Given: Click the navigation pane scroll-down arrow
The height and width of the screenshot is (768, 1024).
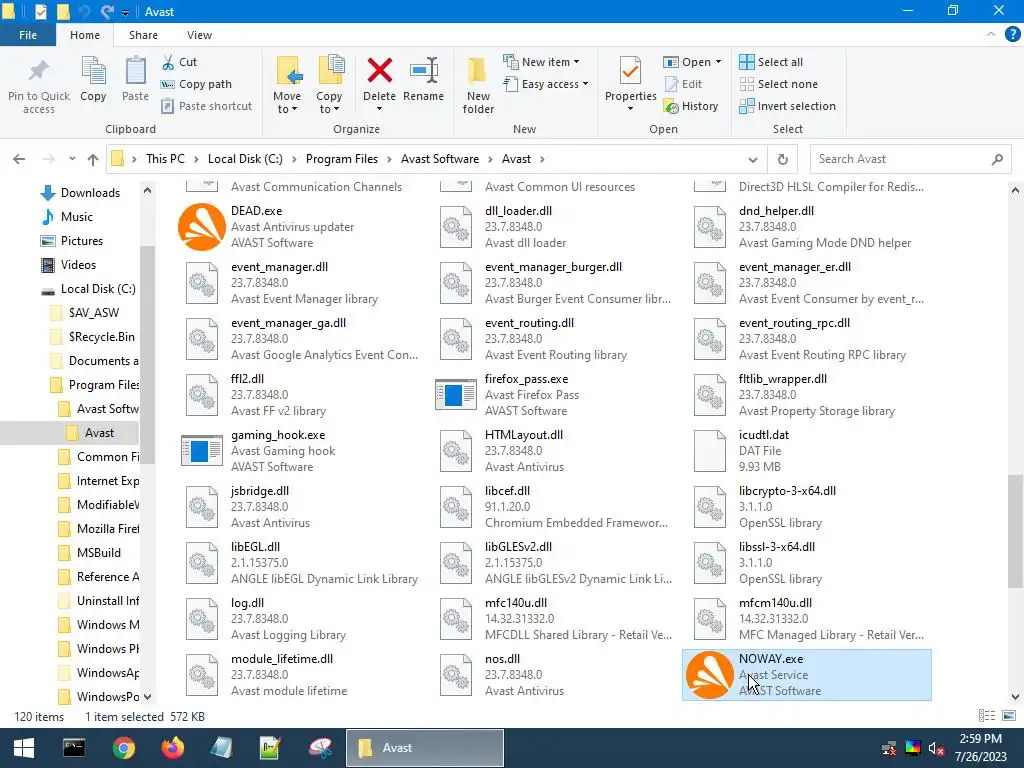Looking at the screenshot, I should pyautogui.click(x=148, y=697).
